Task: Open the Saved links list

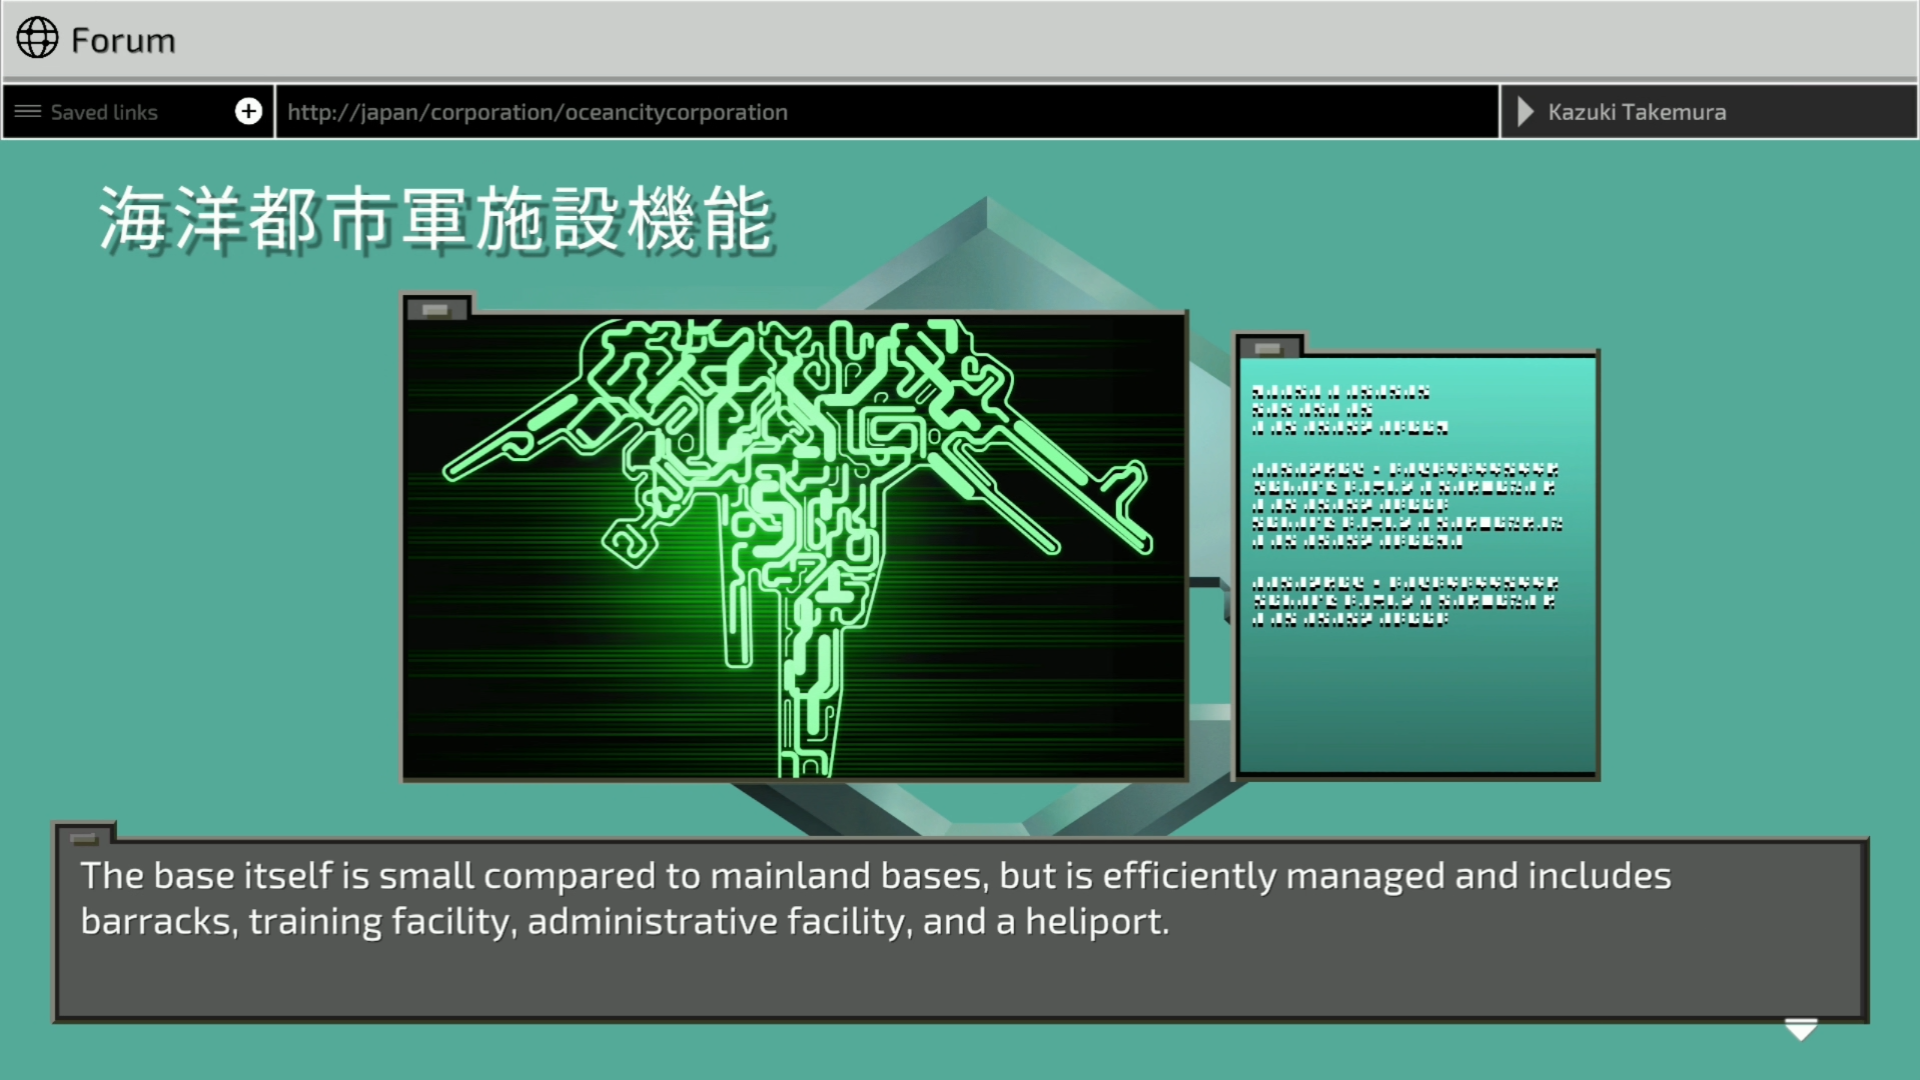Action: tap(104, 112)
